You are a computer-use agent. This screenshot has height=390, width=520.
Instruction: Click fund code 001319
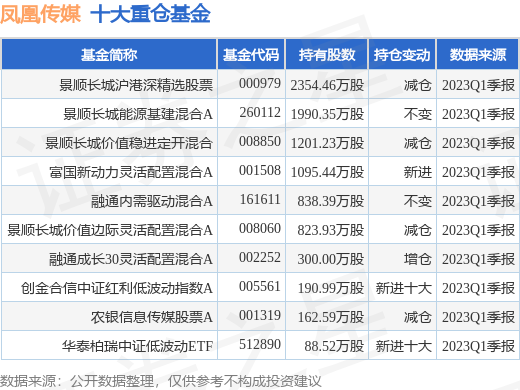click(260, 315)
